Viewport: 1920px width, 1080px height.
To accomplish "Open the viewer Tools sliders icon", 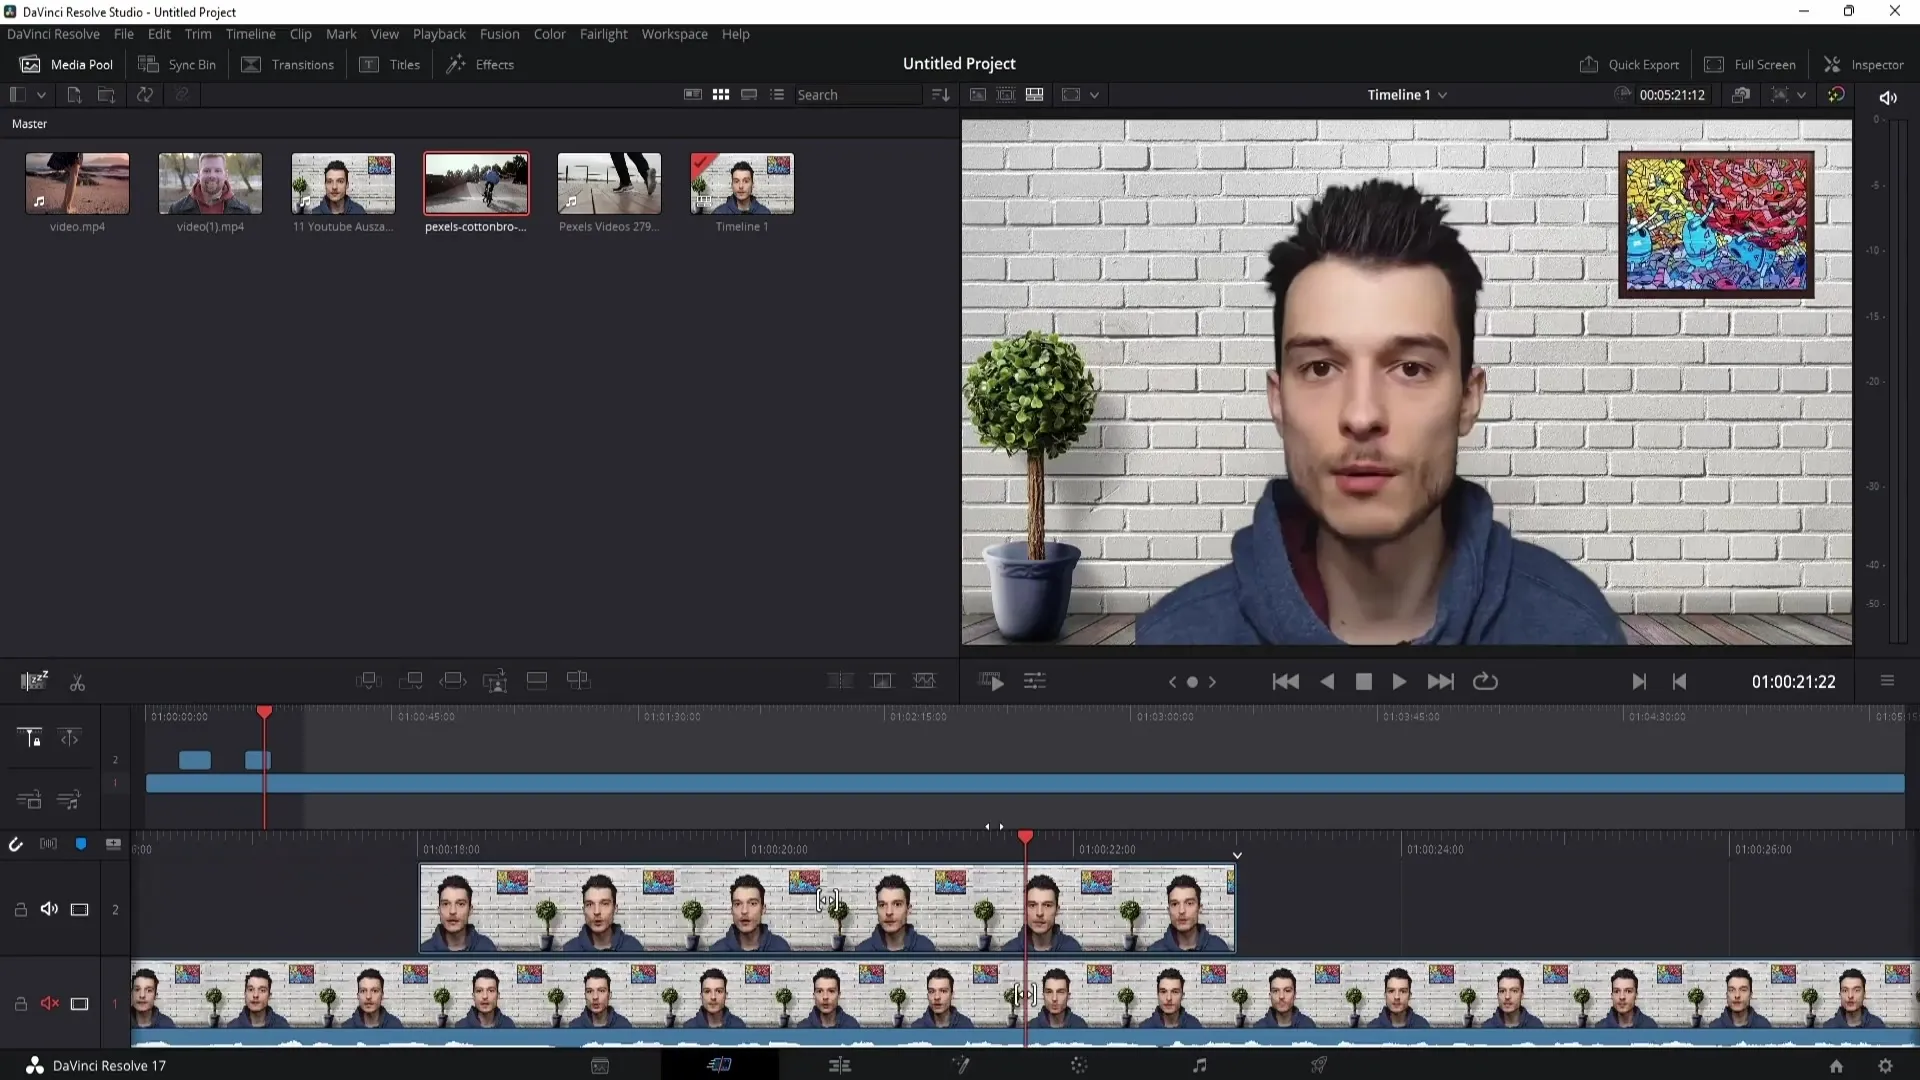I will [1034, 682].
